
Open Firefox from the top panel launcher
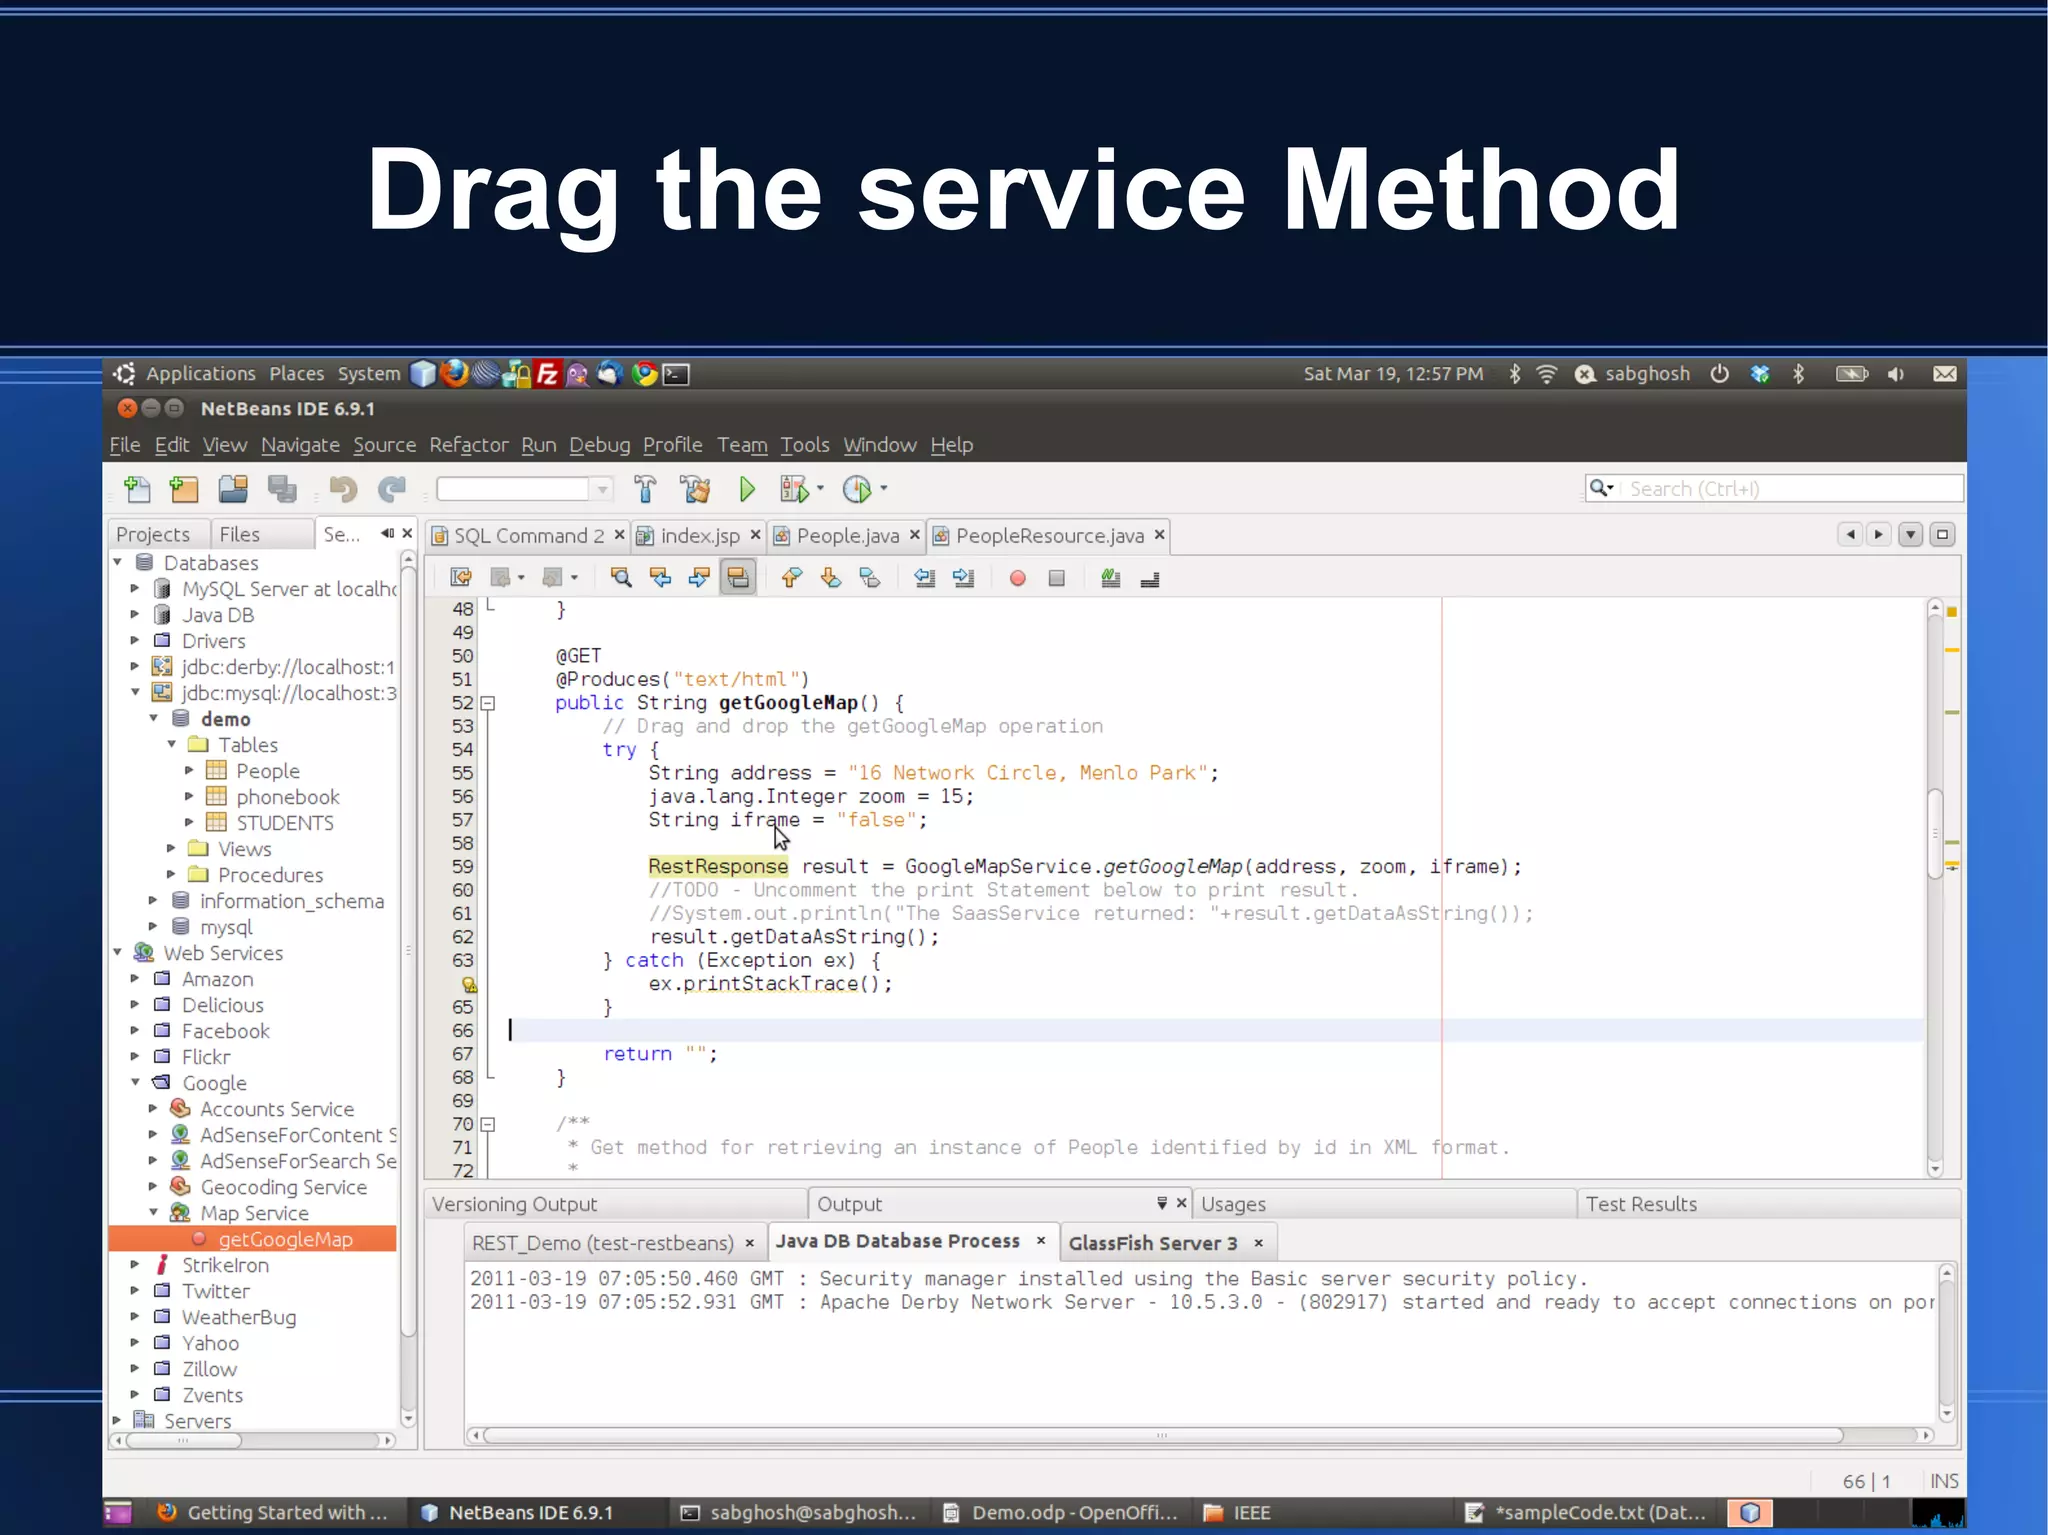pos(455,374)
